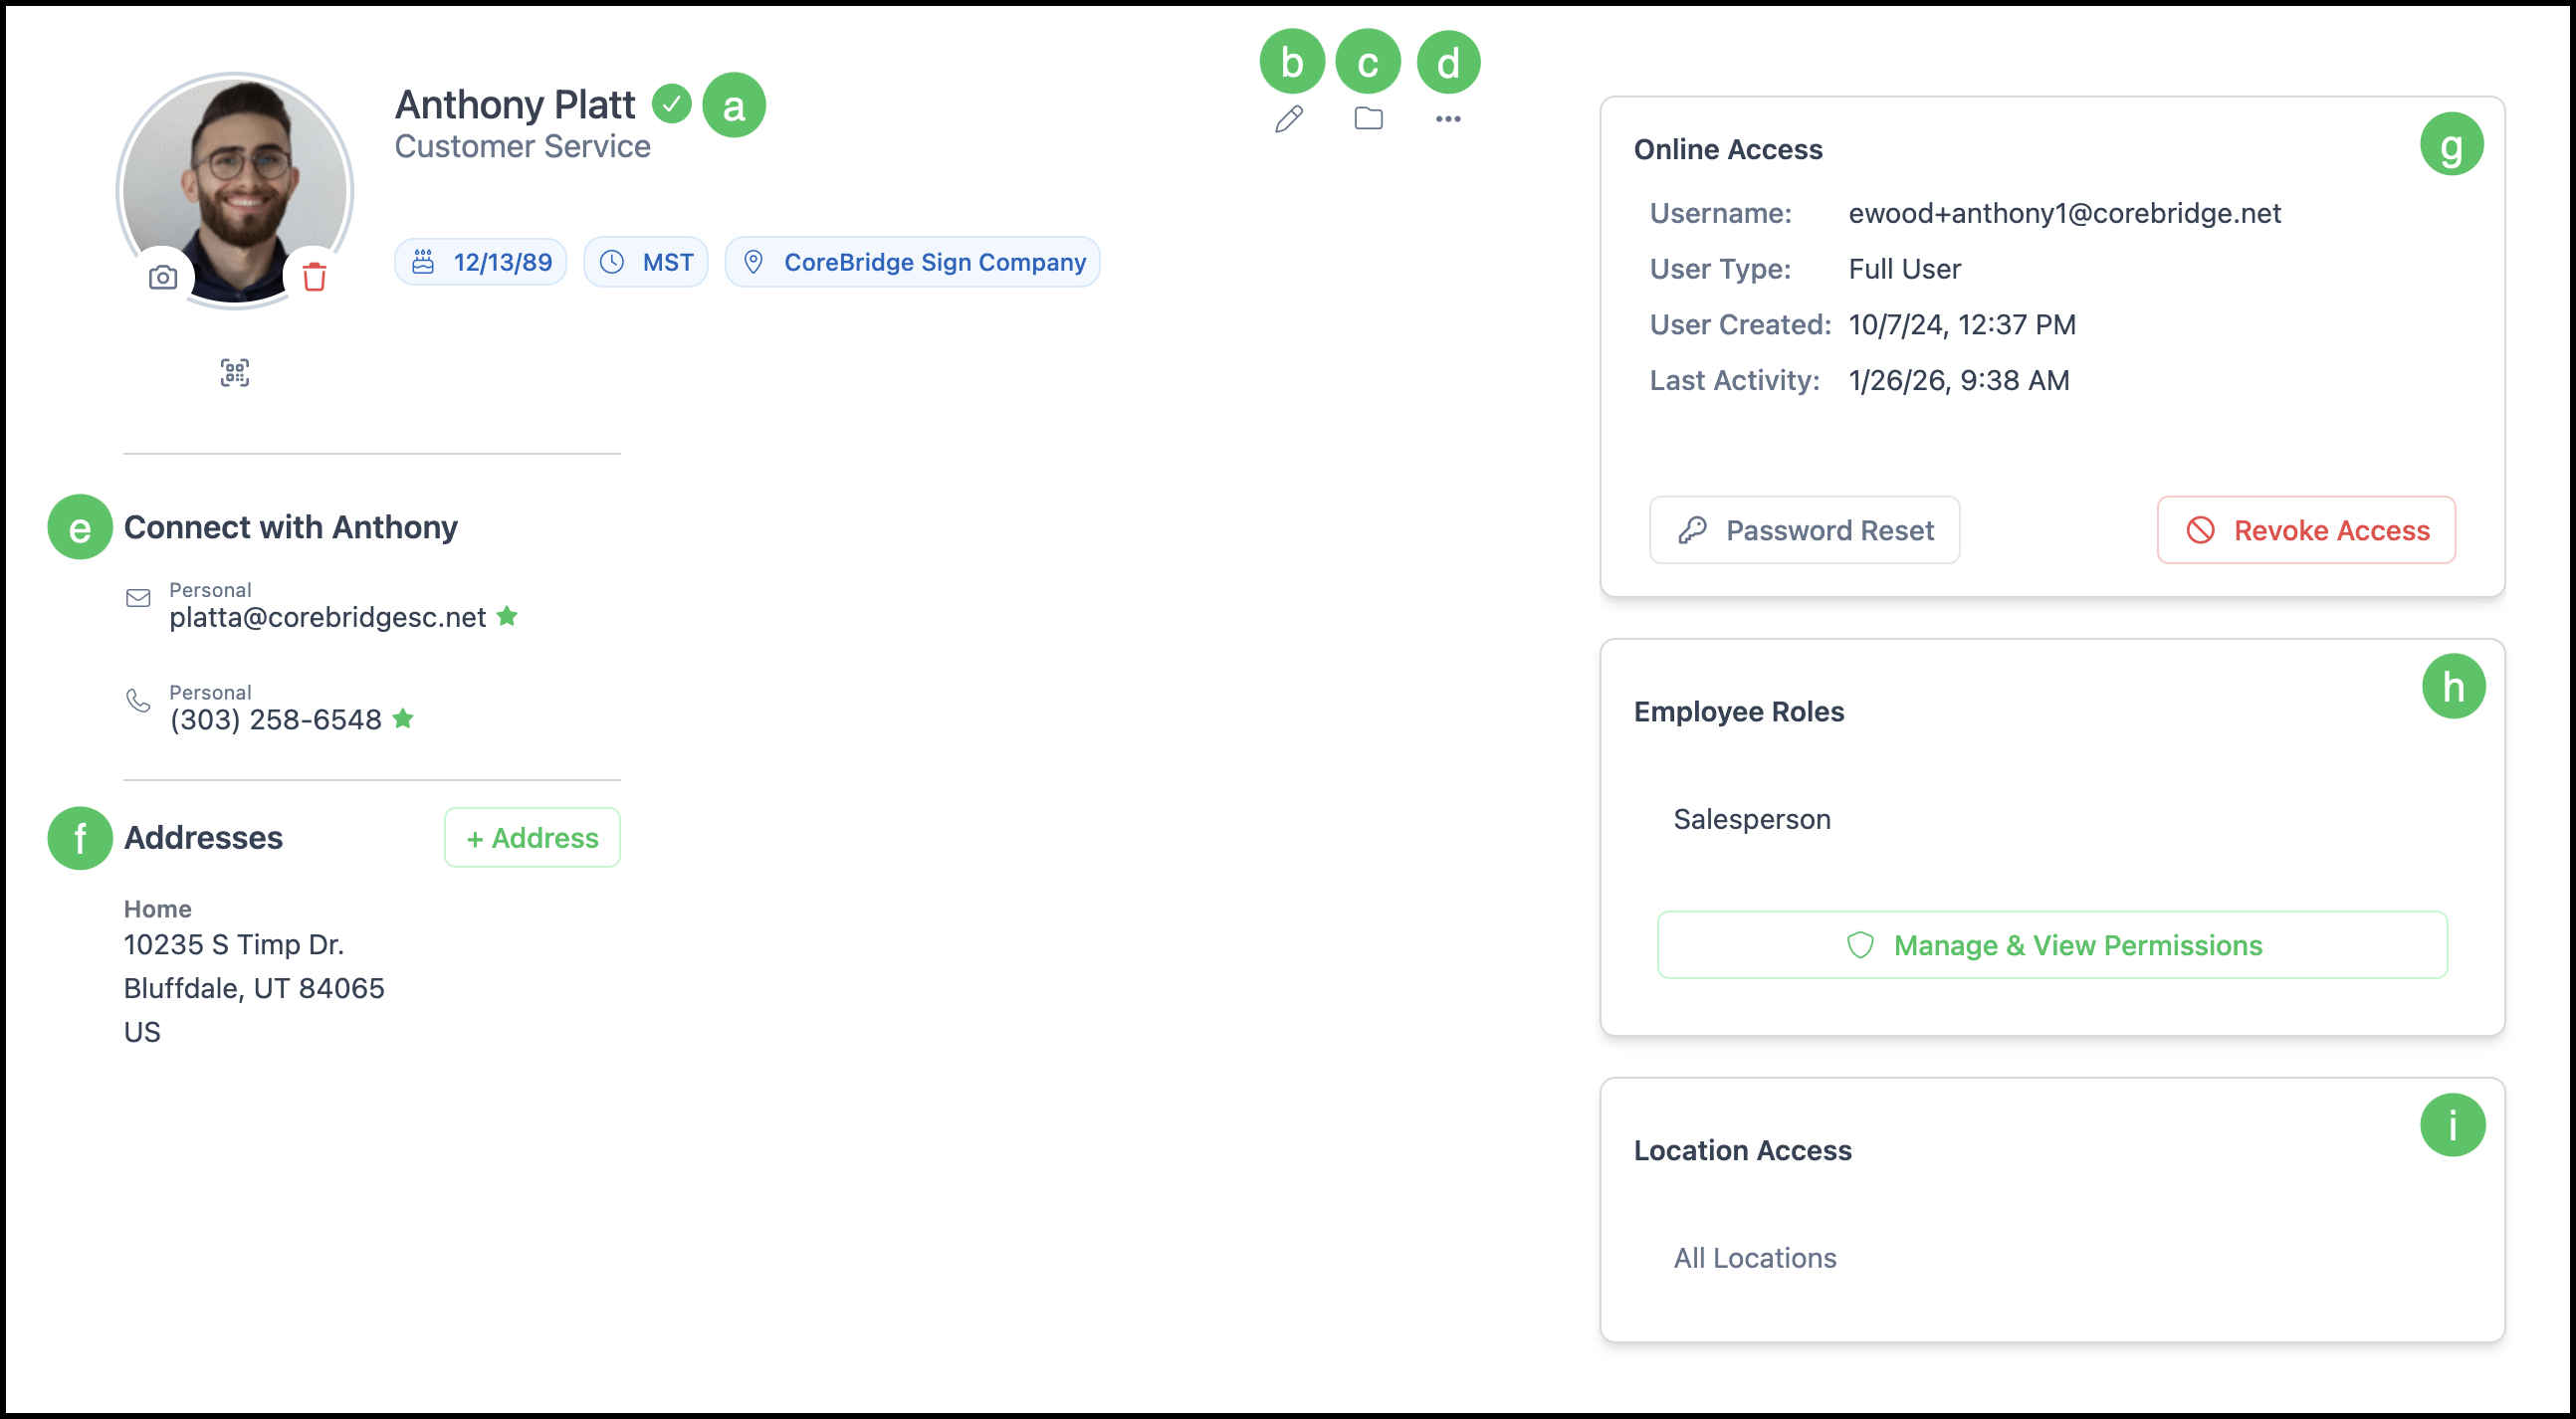
Task: Click the birthday 12/13/89 chip
Action: (x=481, y=262)
